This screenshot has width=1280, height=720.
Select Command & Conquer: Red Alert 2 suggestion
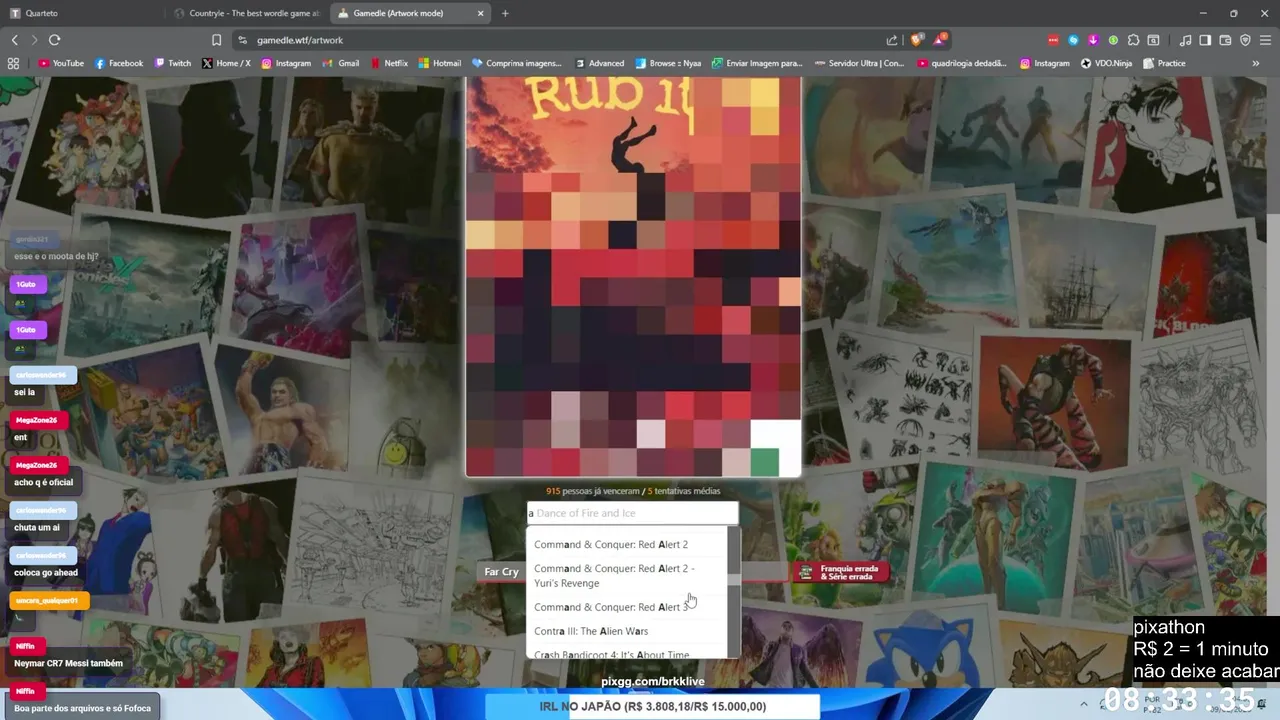(x=627, y=544)
